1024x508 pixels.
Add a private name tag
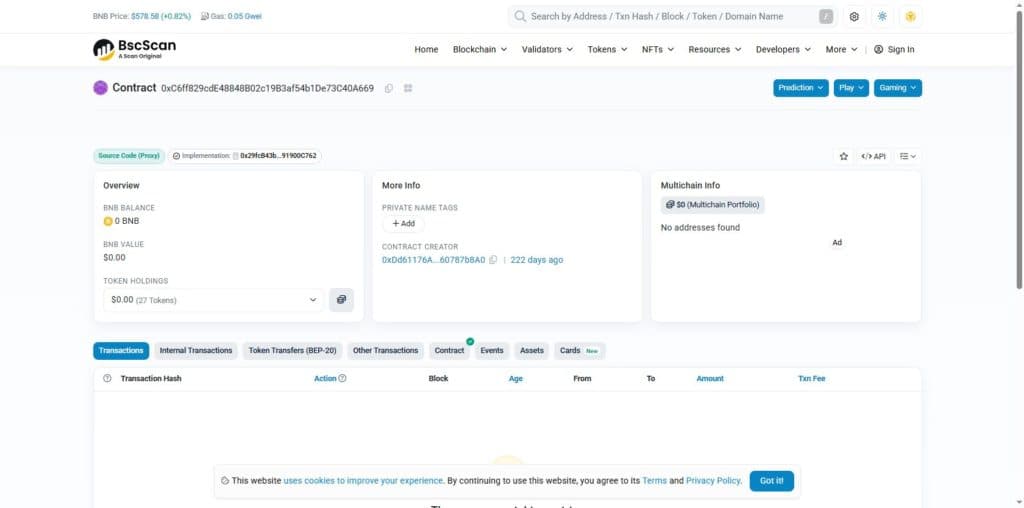(x=403, y=224)
